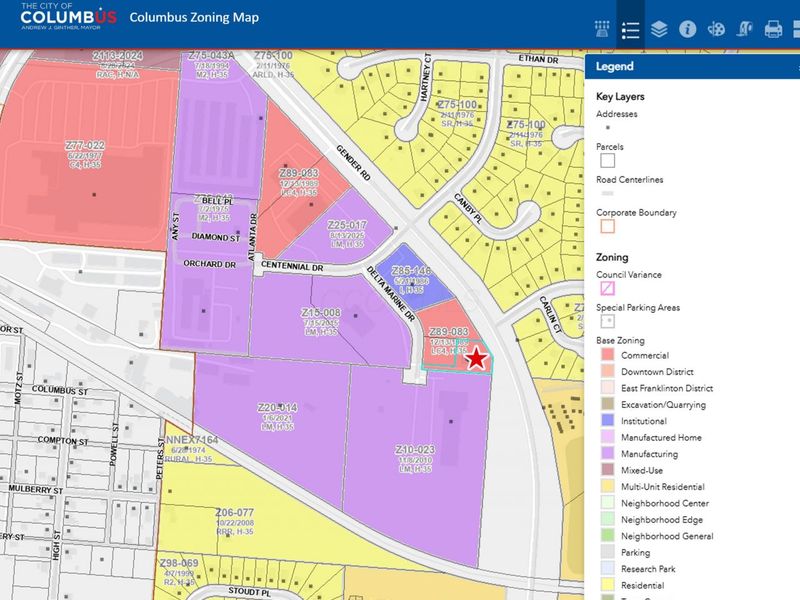Click the Columbus Zoning Map title

coord(193,19)
